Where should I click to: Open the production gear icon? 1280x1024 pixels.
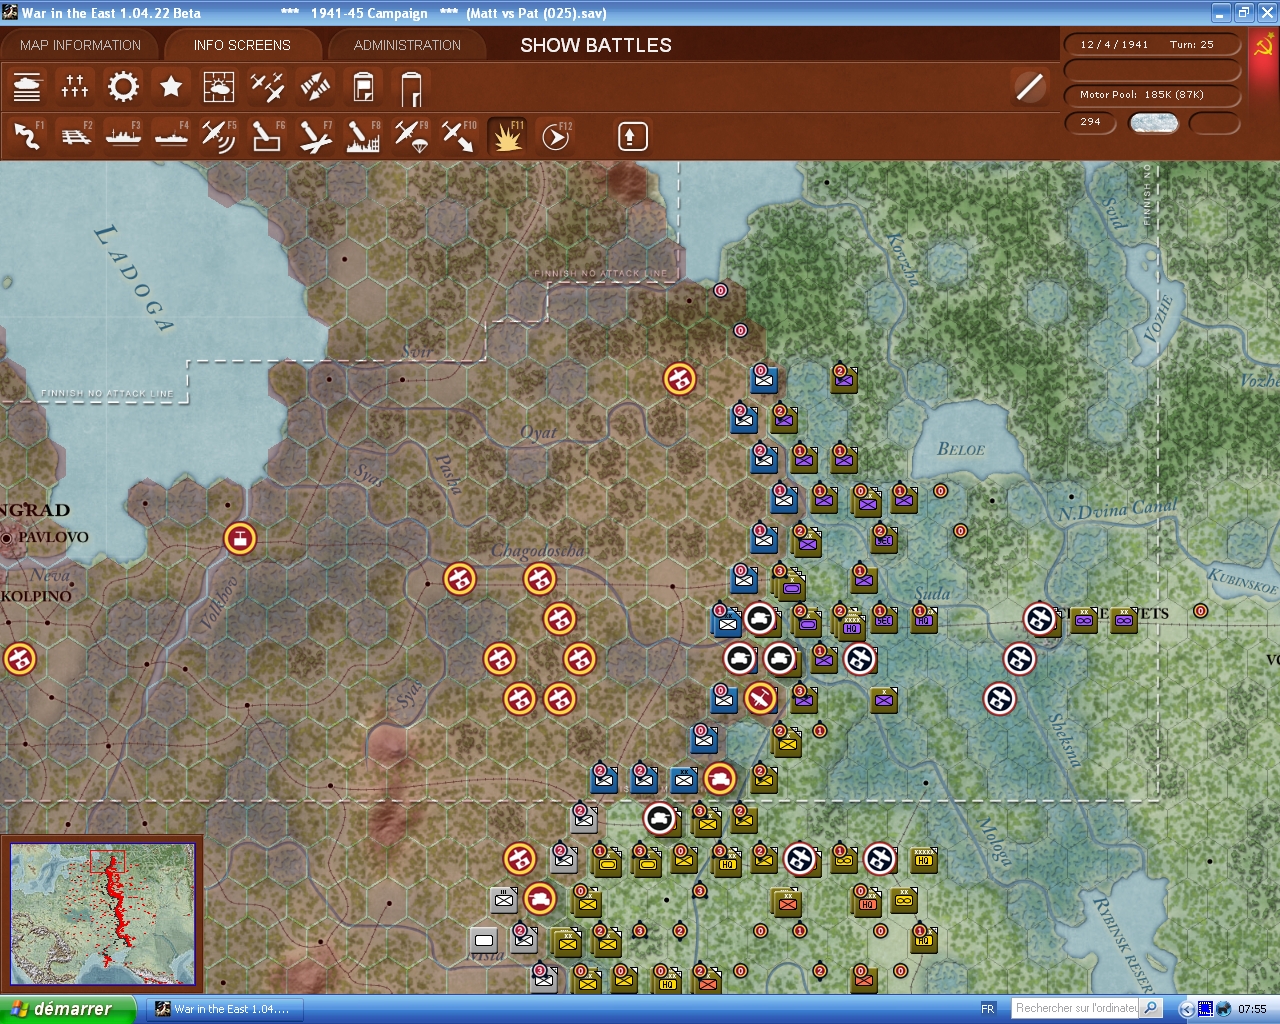[x=123, y=88]
